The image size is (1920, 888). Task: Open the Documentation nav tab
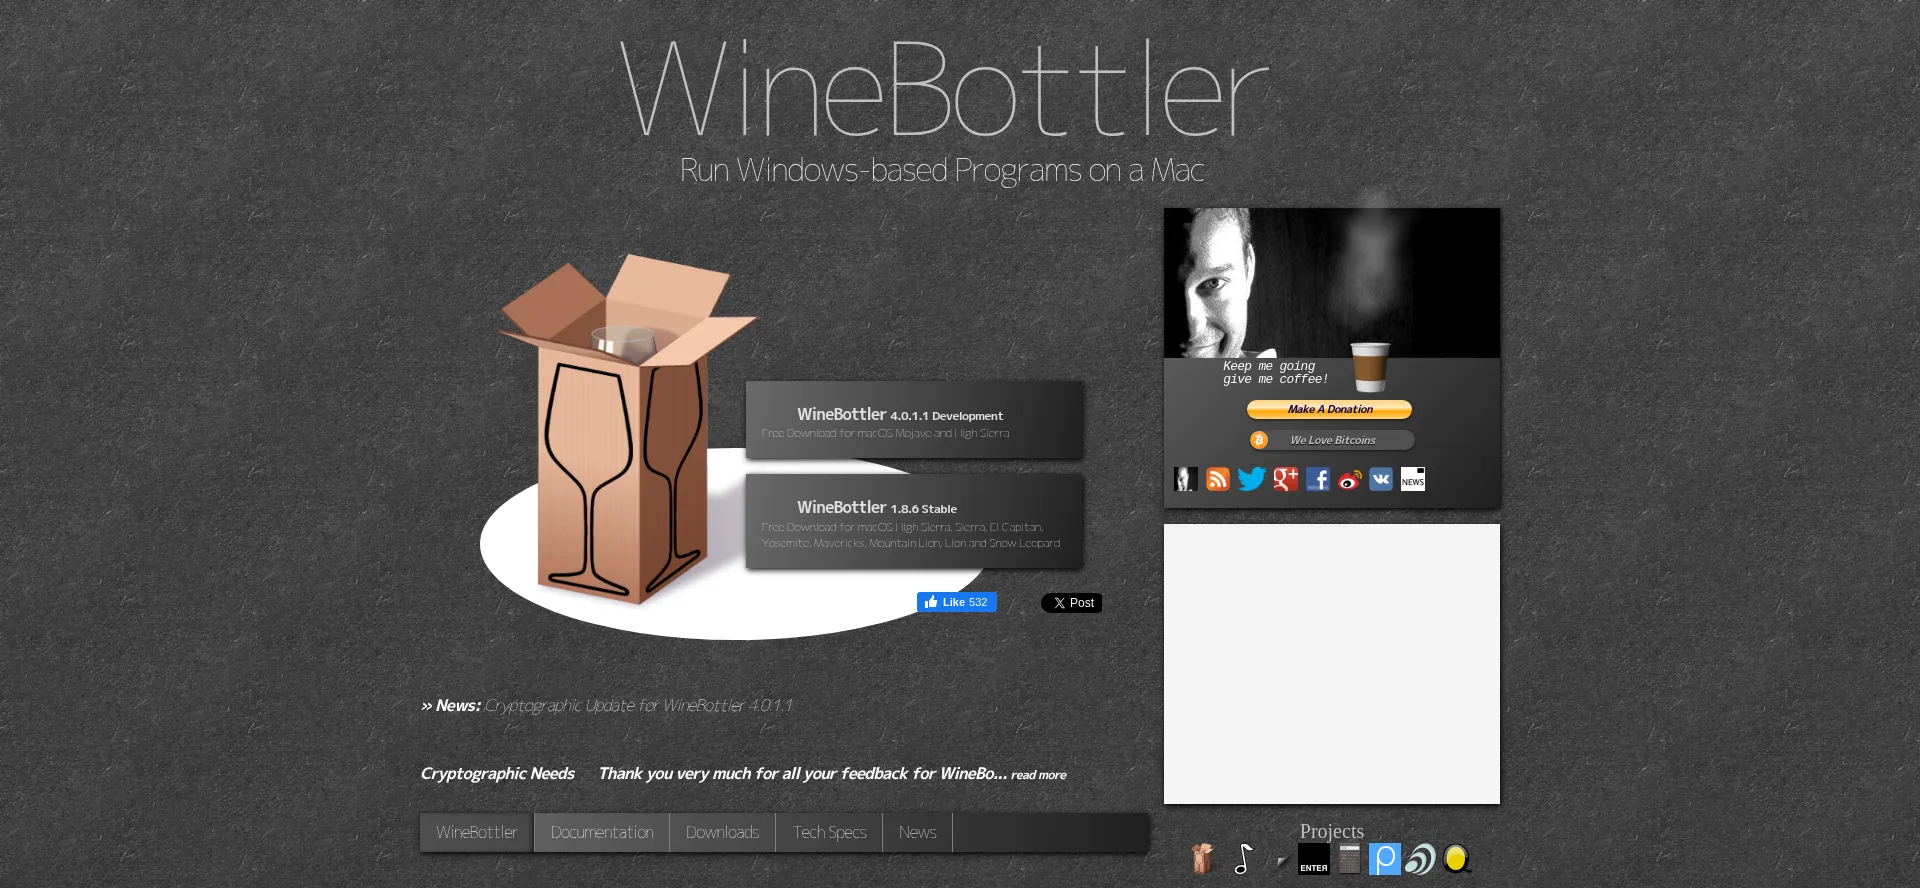click(602, 832)
